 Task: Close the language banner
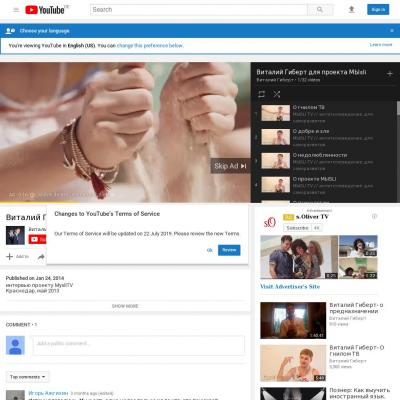click(x=392, y=31)
